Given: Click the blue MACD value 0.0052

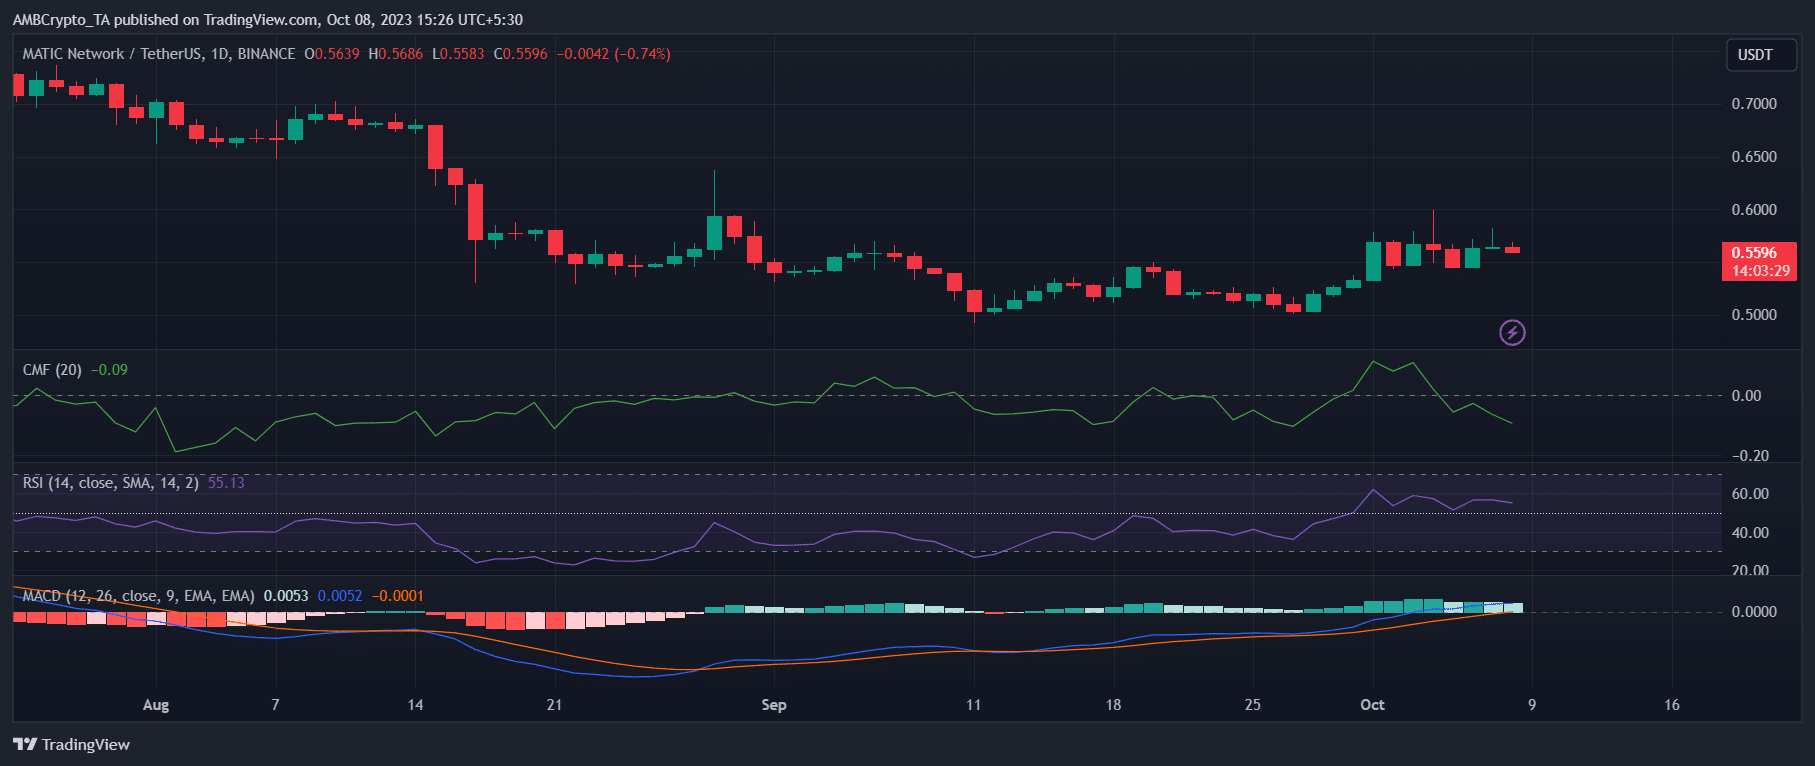Looking at the screenshot, I should click(x=340, y=596).
